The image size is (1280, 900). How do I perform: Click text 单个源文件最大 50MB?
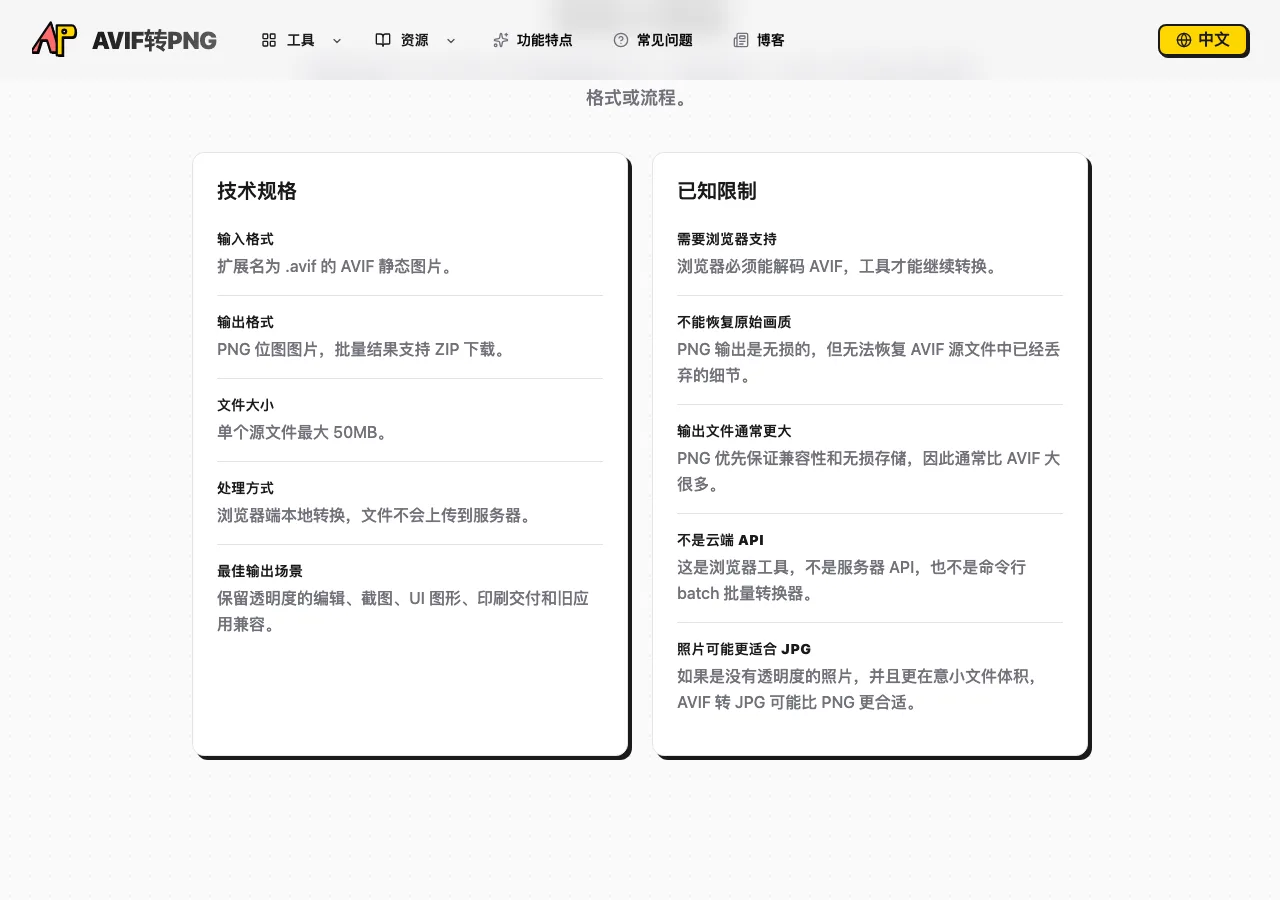[x=303, y=433]
